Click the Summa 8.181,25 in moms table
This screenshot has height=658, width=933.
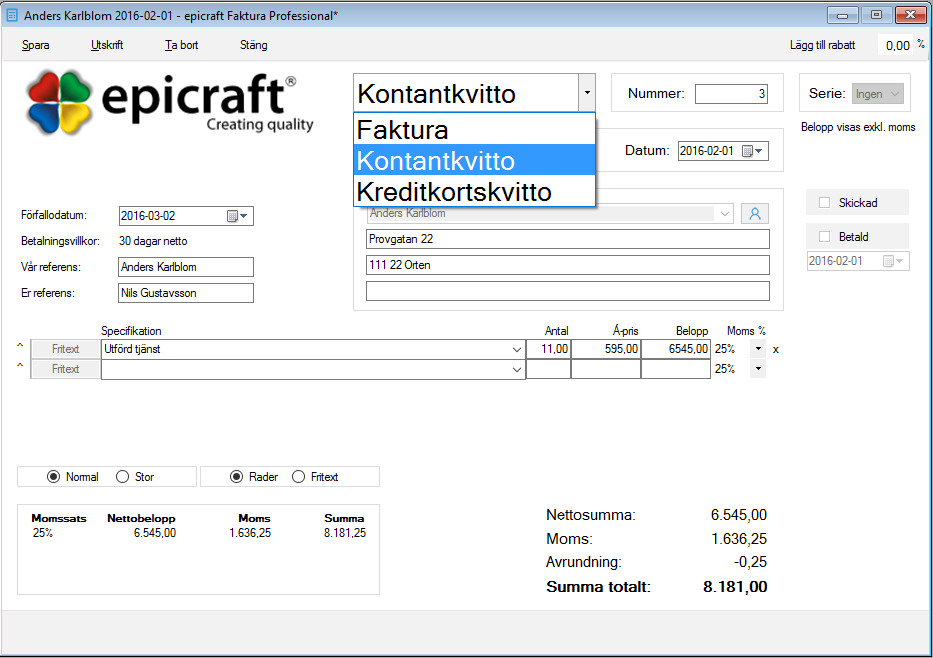click(345, 534)
